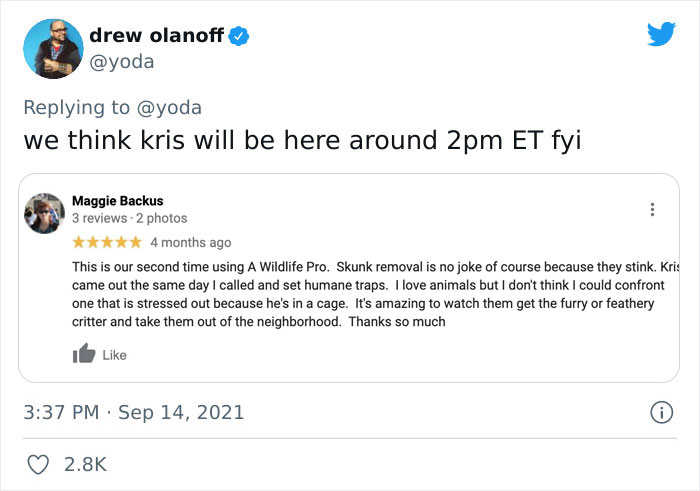Image resolution: width=700 pixels, height=491 pixels.
Task: Click the Twitter bird logo
Action: tap(661, 34)
